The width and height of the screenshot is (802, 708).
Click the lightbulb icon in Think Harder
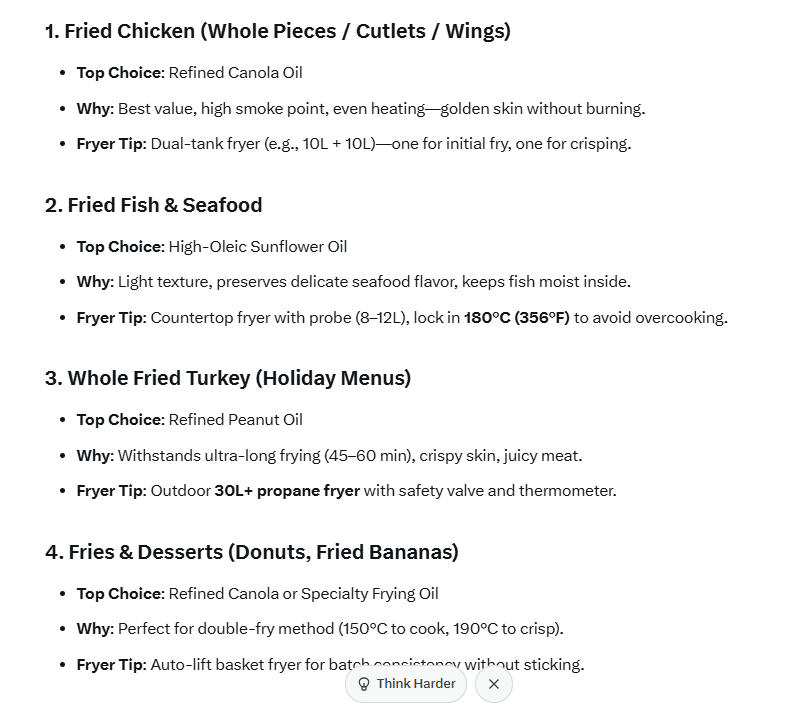coord(364,685)
